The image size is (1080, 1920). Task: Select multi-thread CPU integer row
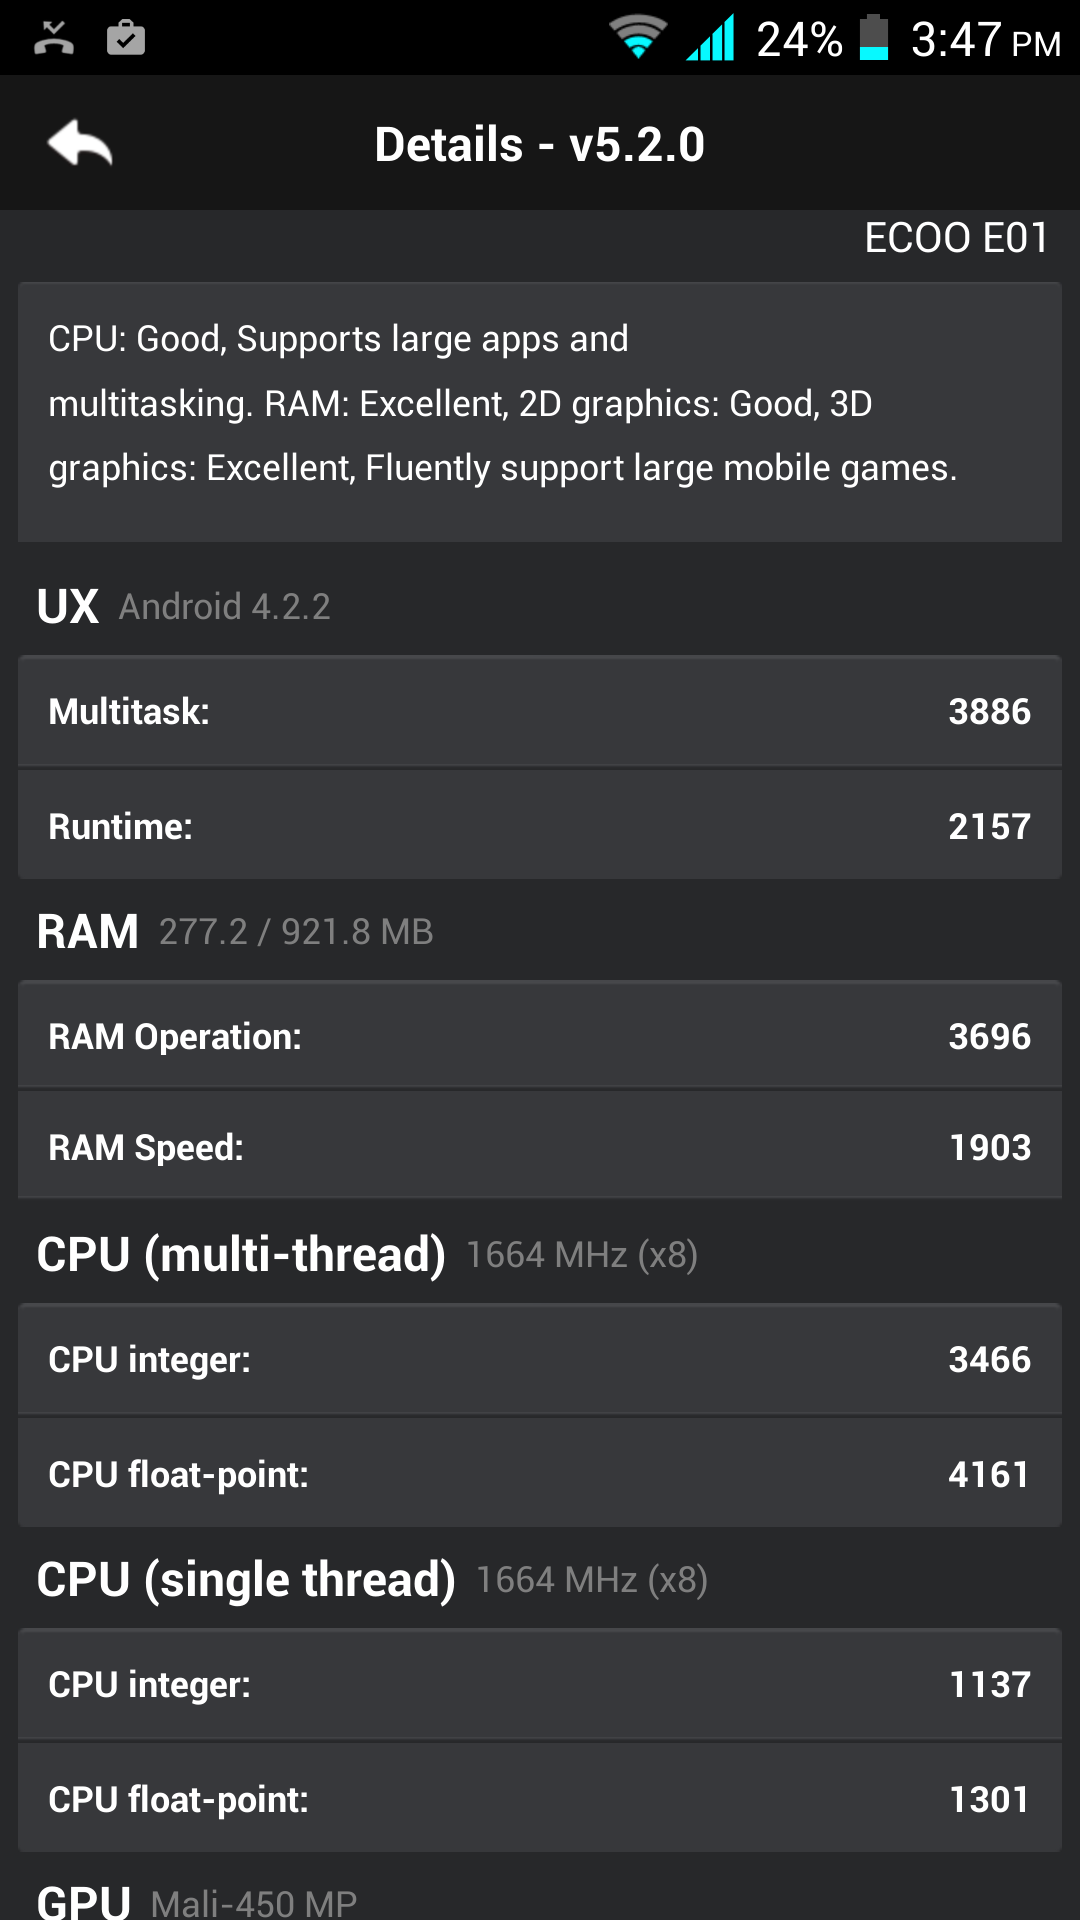(x=540, y=1359)
